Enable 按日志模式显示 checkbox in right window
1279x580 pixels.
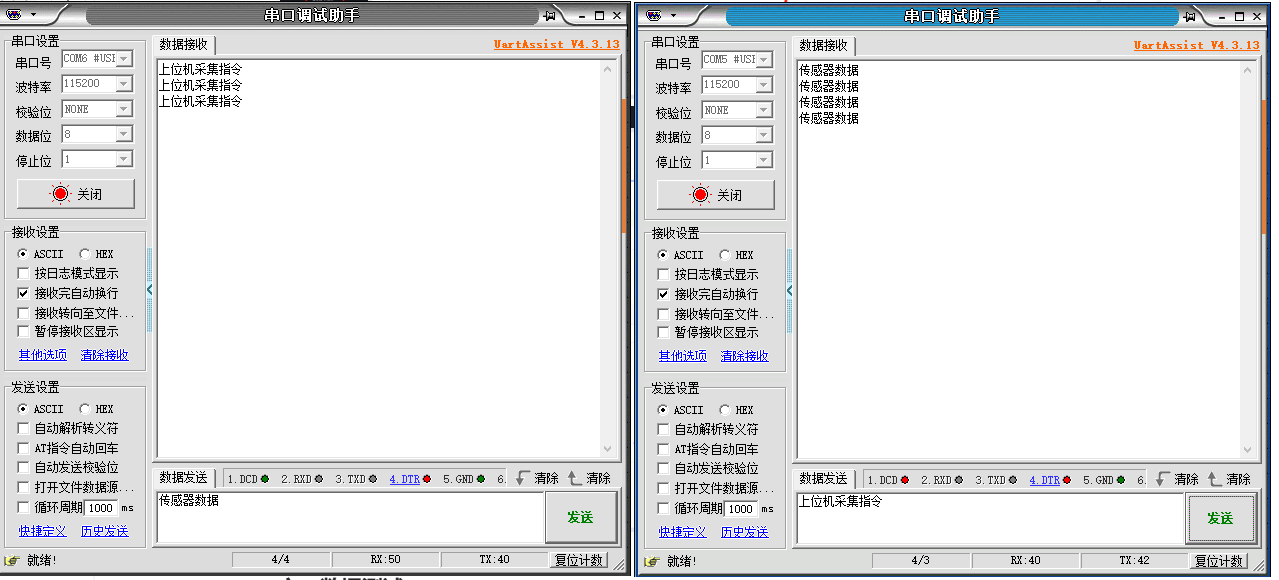click(664, 274)
